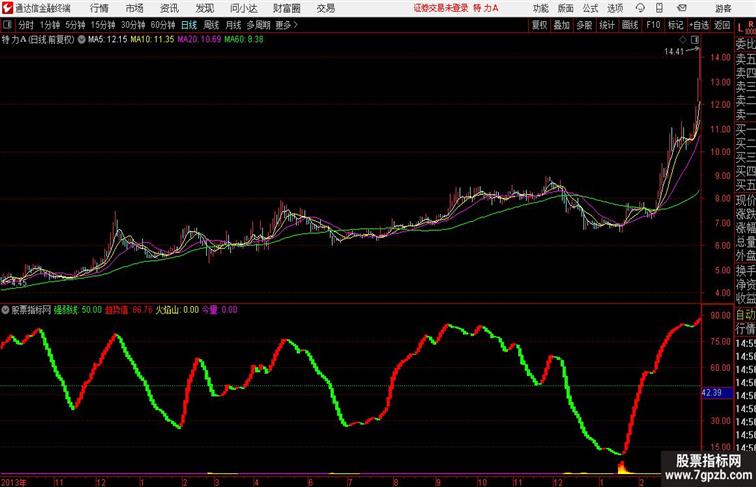
Task: Toggle the left panel icon beside 分时
Action: pyautogui.click(x=7, y=25)
